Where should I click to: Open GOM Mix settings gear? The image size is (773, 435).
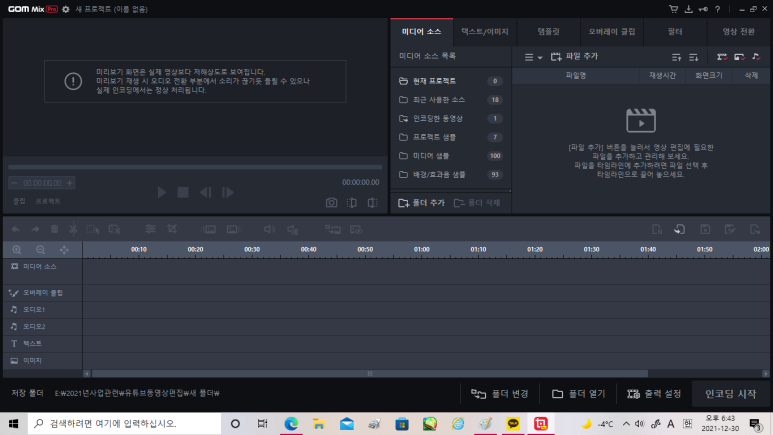coord(66,9)
